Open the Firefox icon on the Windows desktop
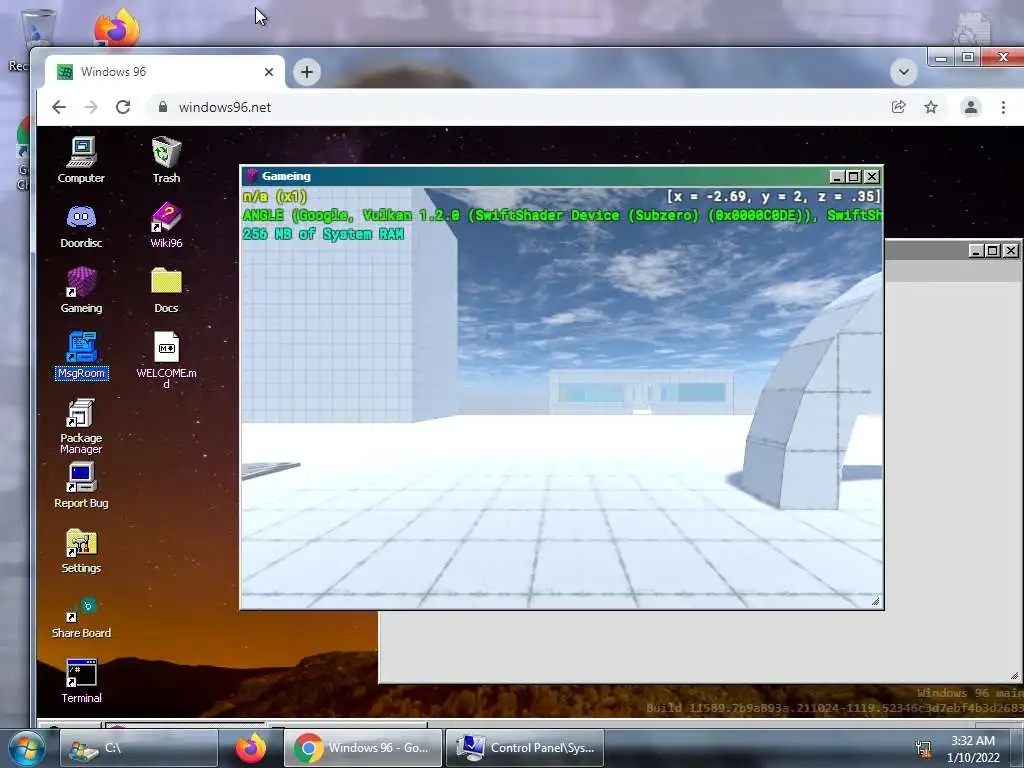Image resolution: width=1024 pixels, height=768 pixels. [116, 27]
